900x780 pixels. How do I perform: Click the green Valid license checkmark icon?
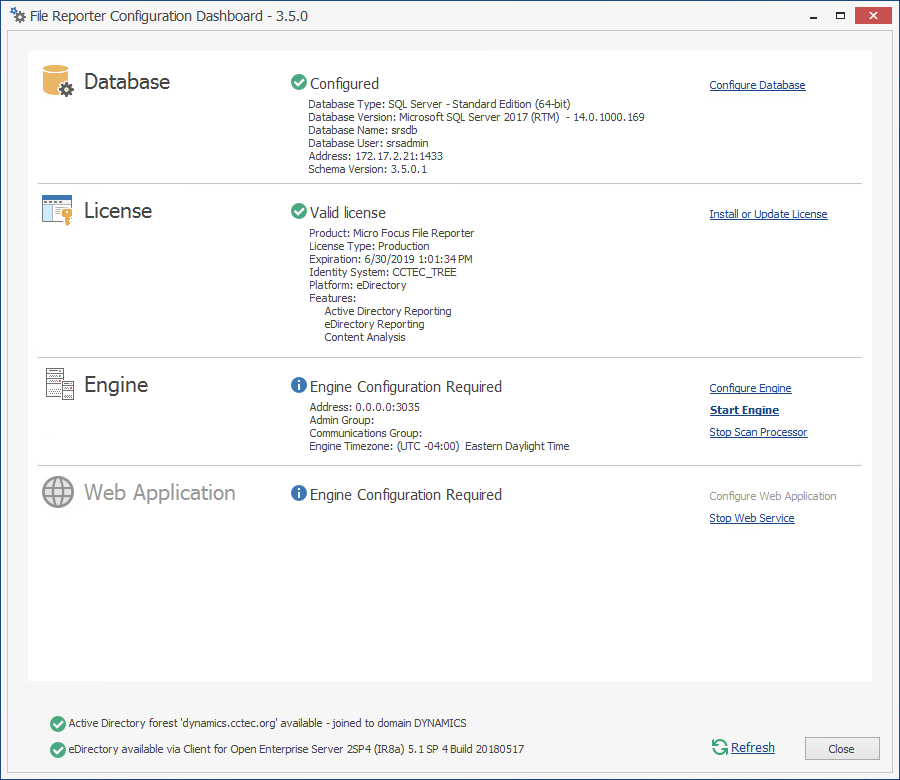click(298, 212)
